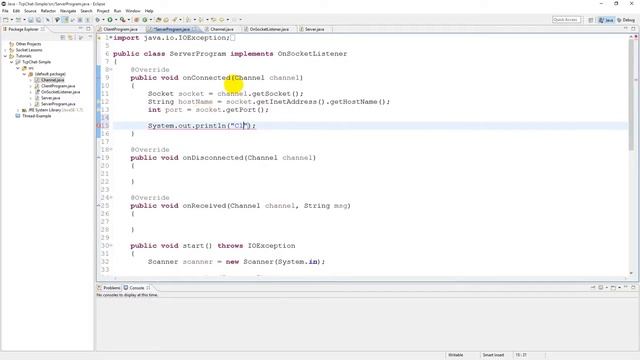
Task: Switch to the OnSocketListener.java editor tab
Action: [x=266, y=29]
